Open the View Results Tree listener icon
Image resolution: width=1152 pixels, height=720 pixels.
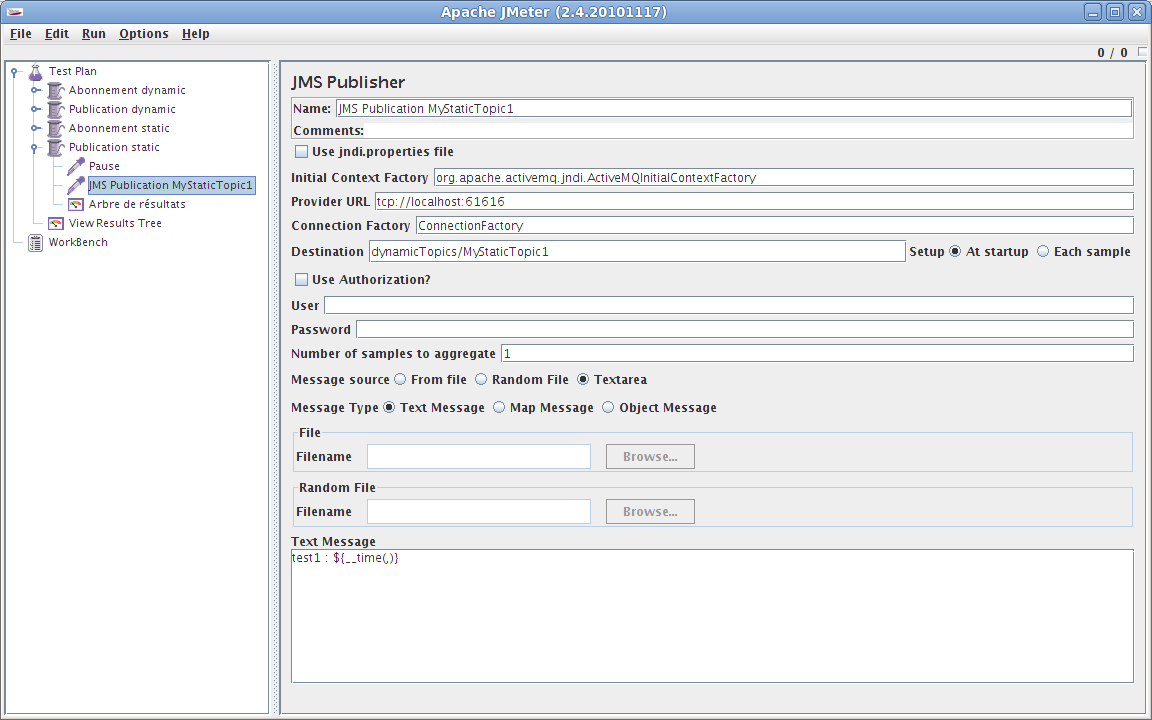point(55,223)
